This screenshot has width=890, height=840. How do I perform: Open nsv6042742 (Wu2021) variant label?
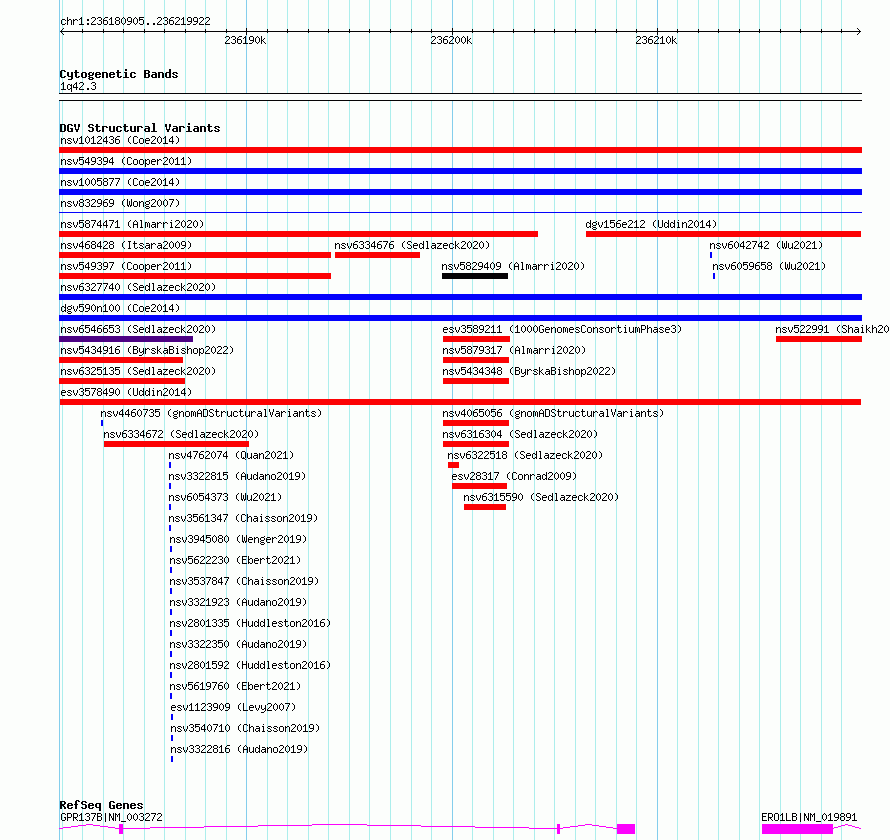[x=766, y=245]
